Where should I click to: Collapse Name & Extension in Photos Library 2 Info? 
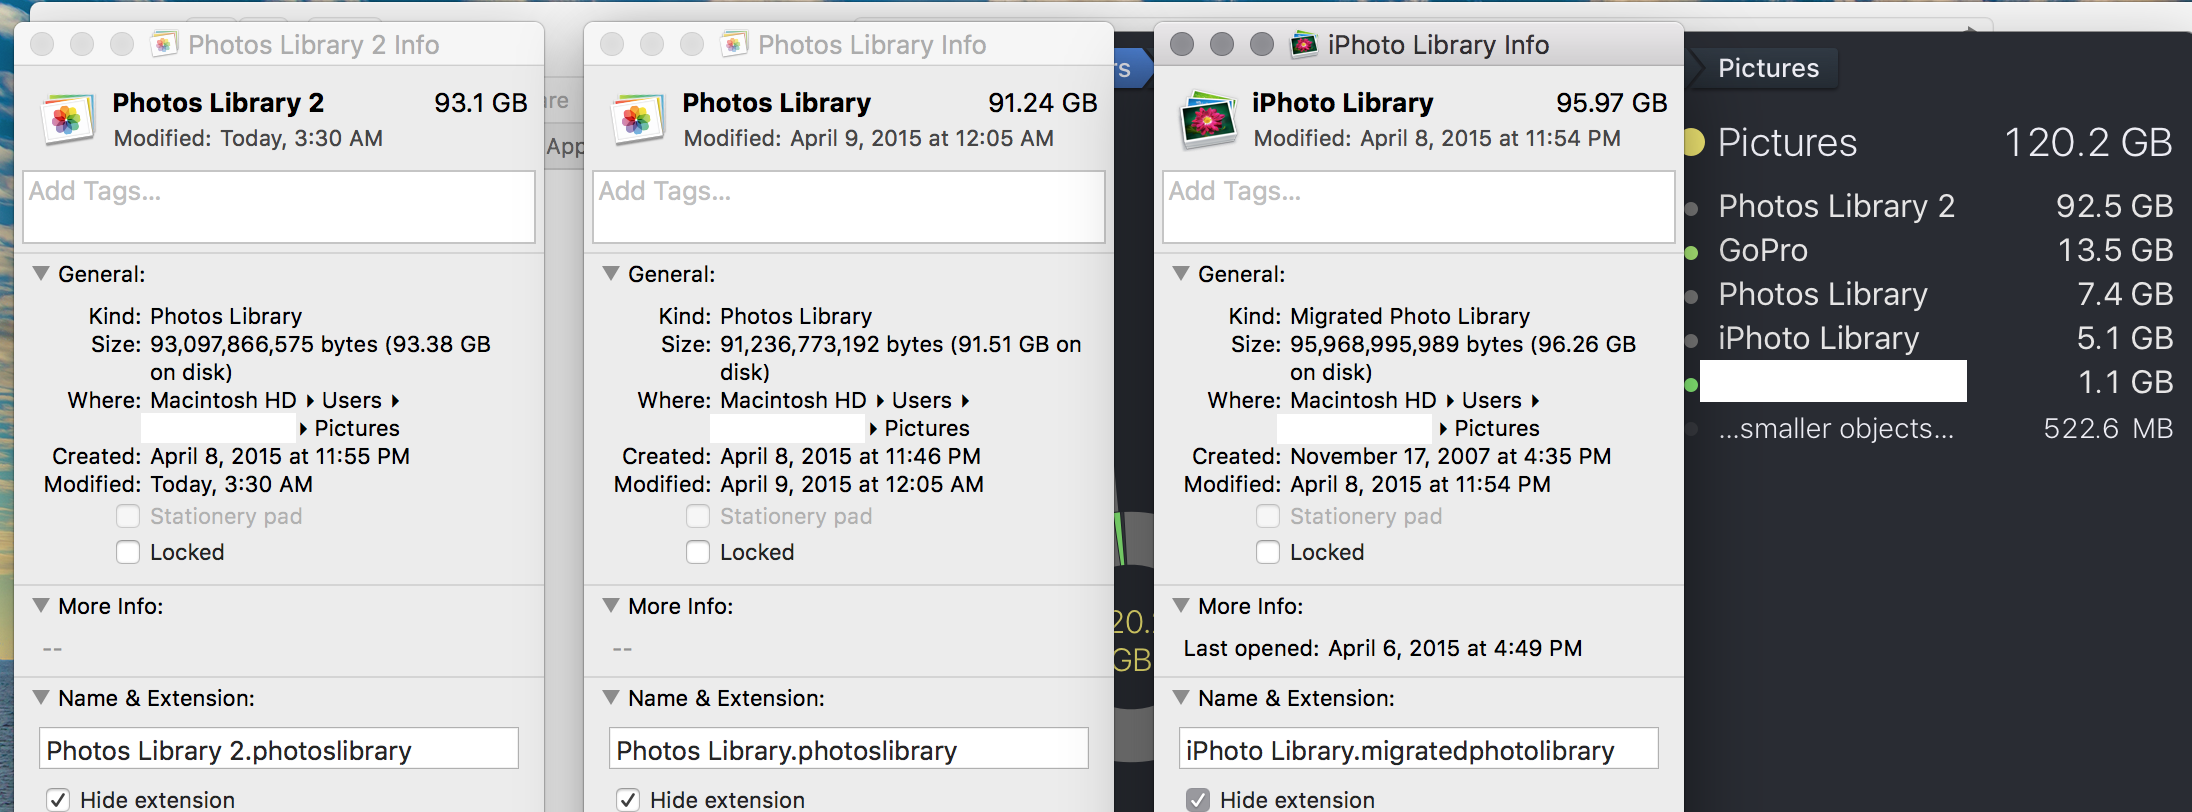tap(41, 697)
